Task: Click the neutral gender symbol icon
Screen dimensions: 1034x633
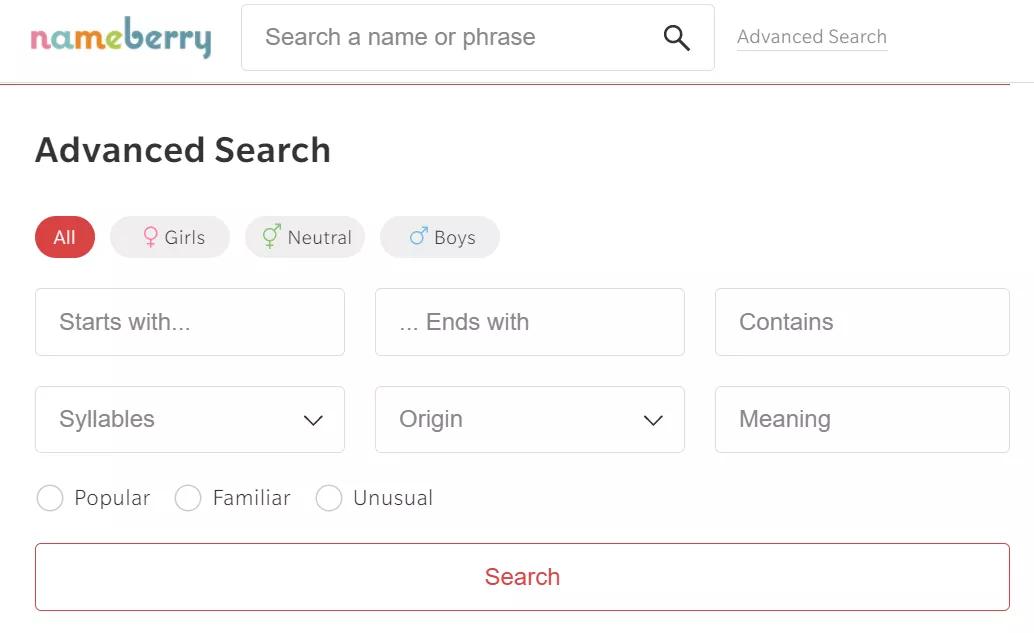Action: click(x=271, y=237)
